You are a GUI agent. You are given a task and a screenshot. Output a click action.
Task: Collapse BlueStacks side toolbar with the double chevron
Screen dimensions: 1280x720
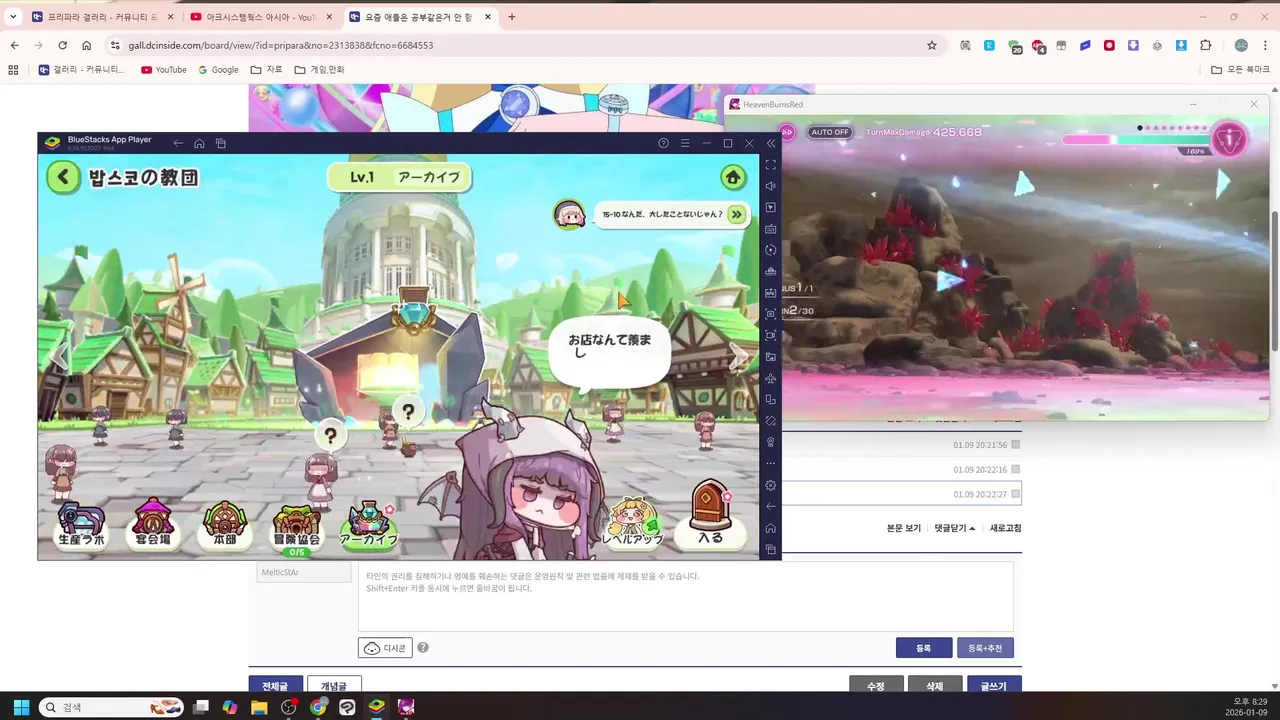pos(771,143)
